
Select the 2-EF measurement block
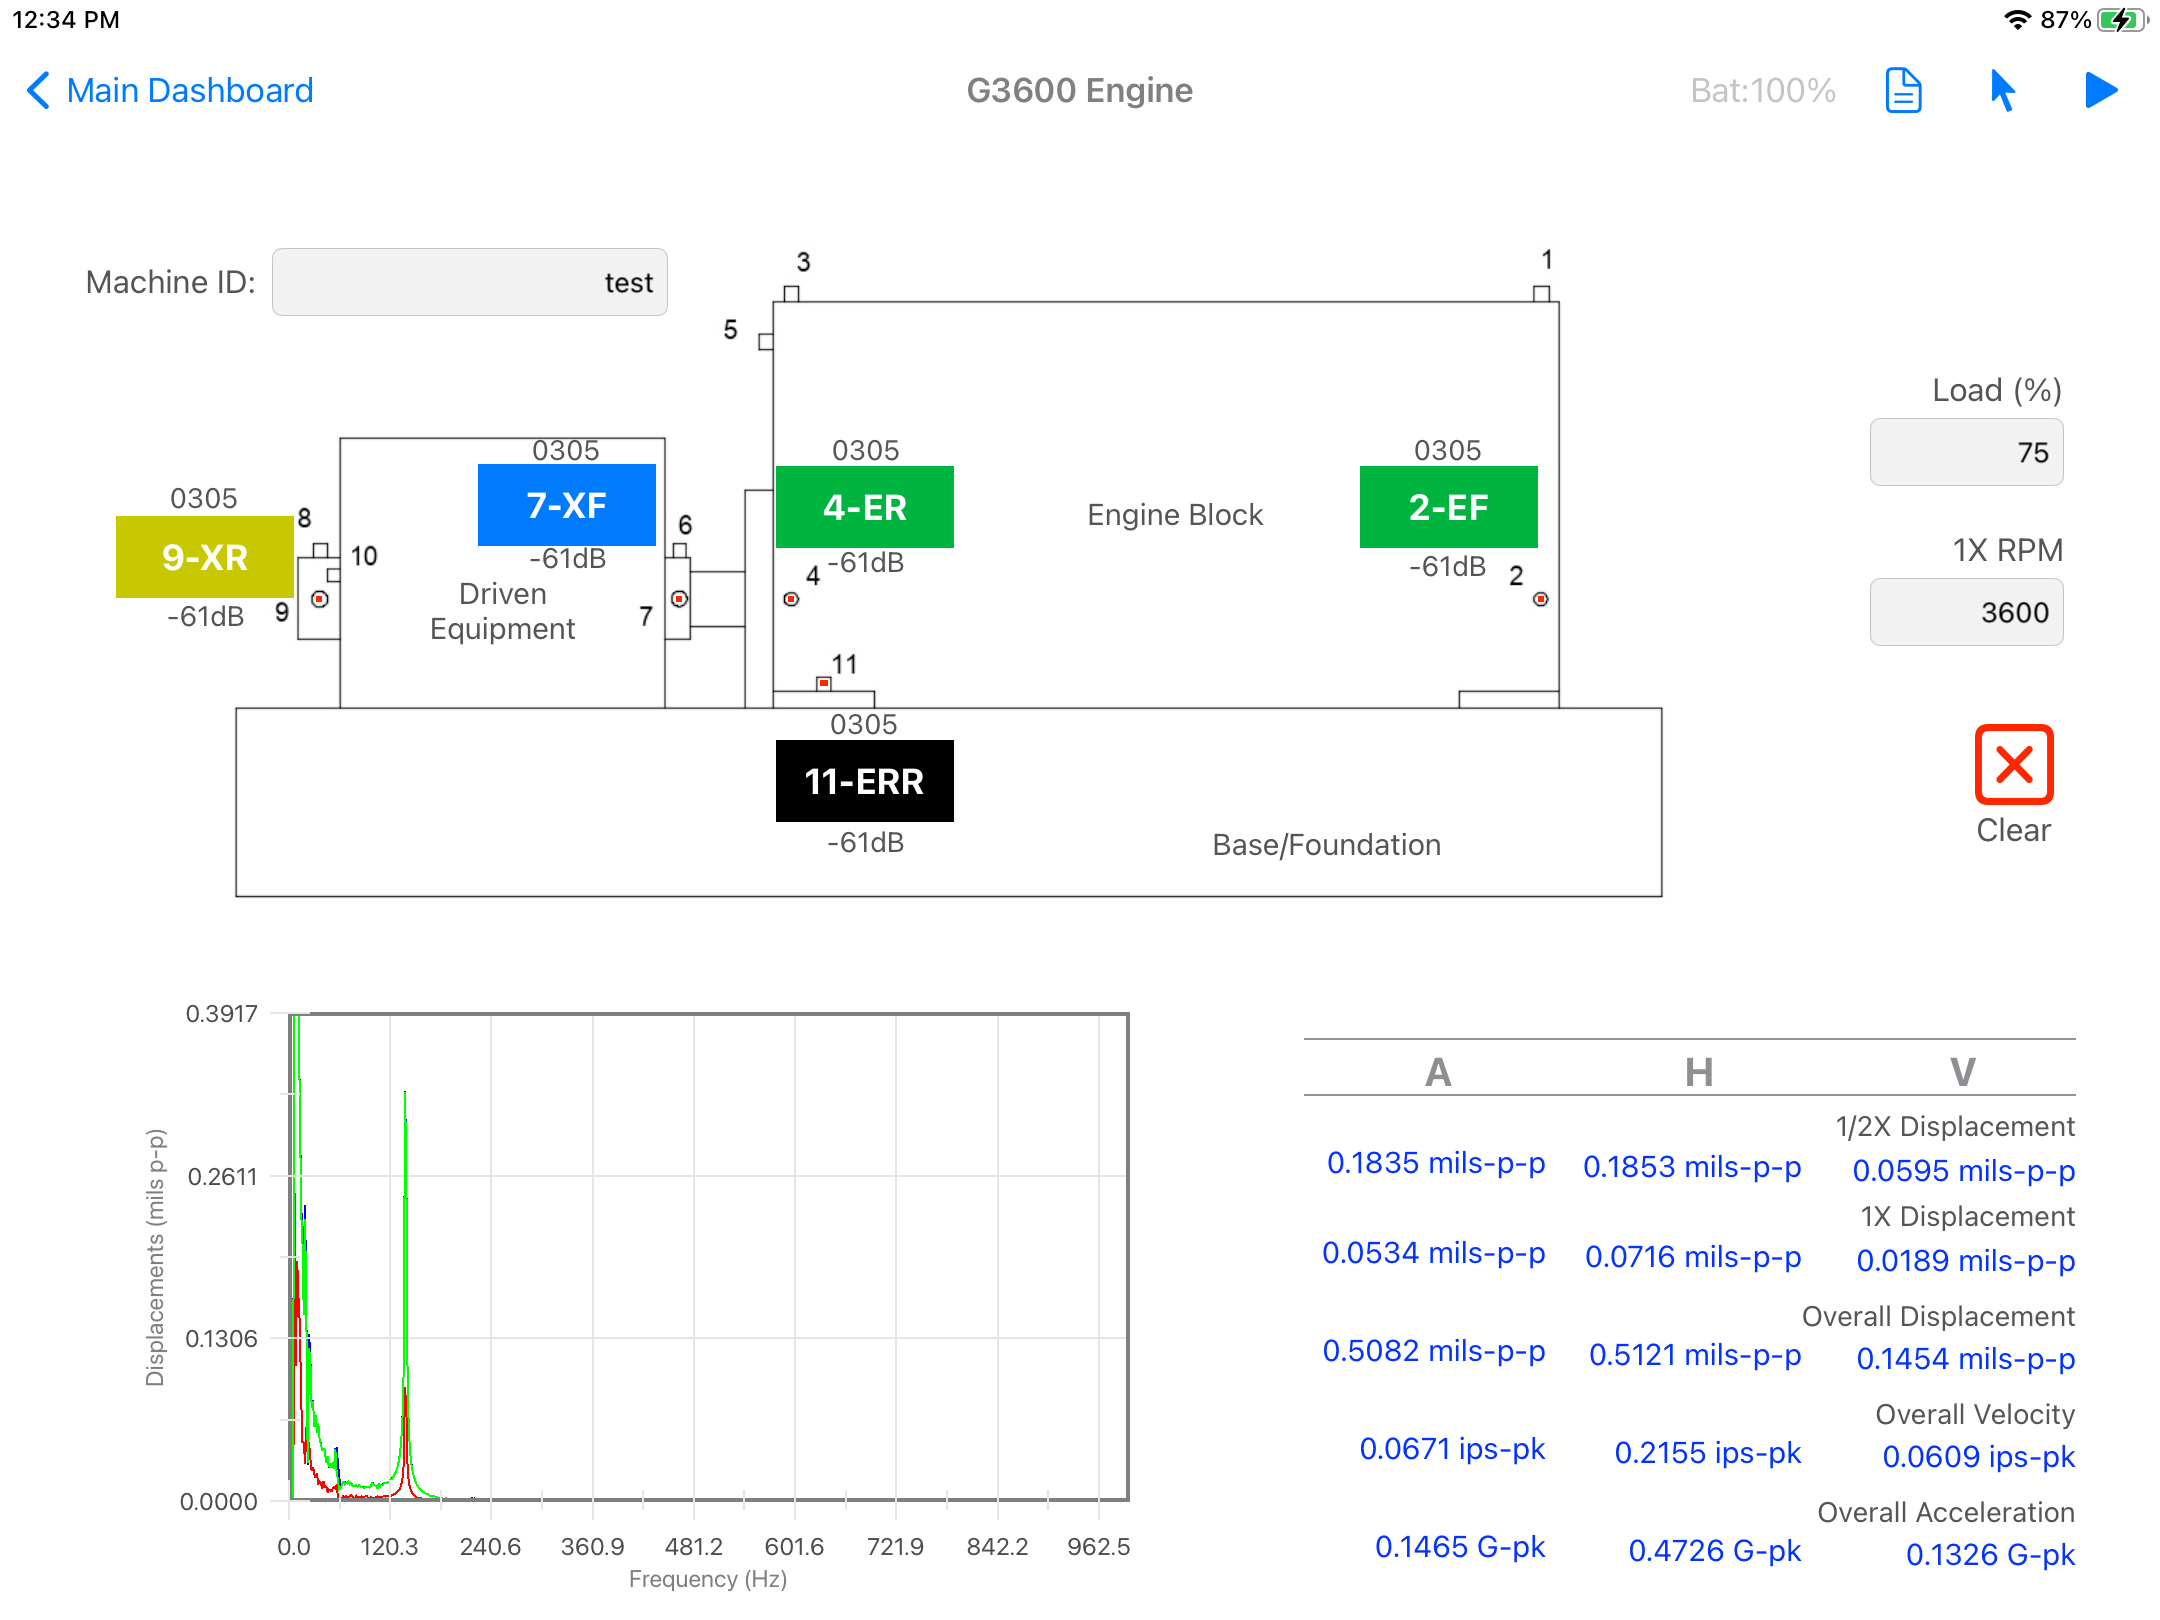pos(1449,507)
